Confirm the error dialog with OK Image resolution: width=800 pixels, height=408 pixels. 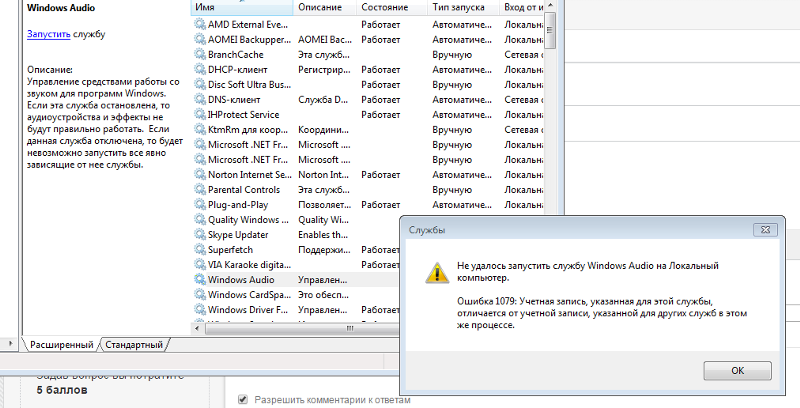pos(737,371)
